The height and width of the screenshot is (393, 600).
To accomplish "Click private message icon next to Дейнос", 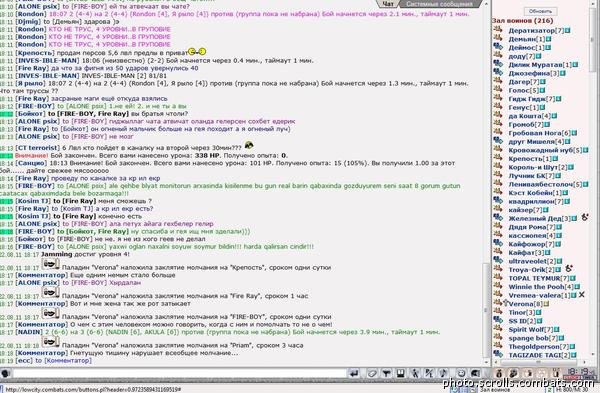I will click(x=498, y=47).
